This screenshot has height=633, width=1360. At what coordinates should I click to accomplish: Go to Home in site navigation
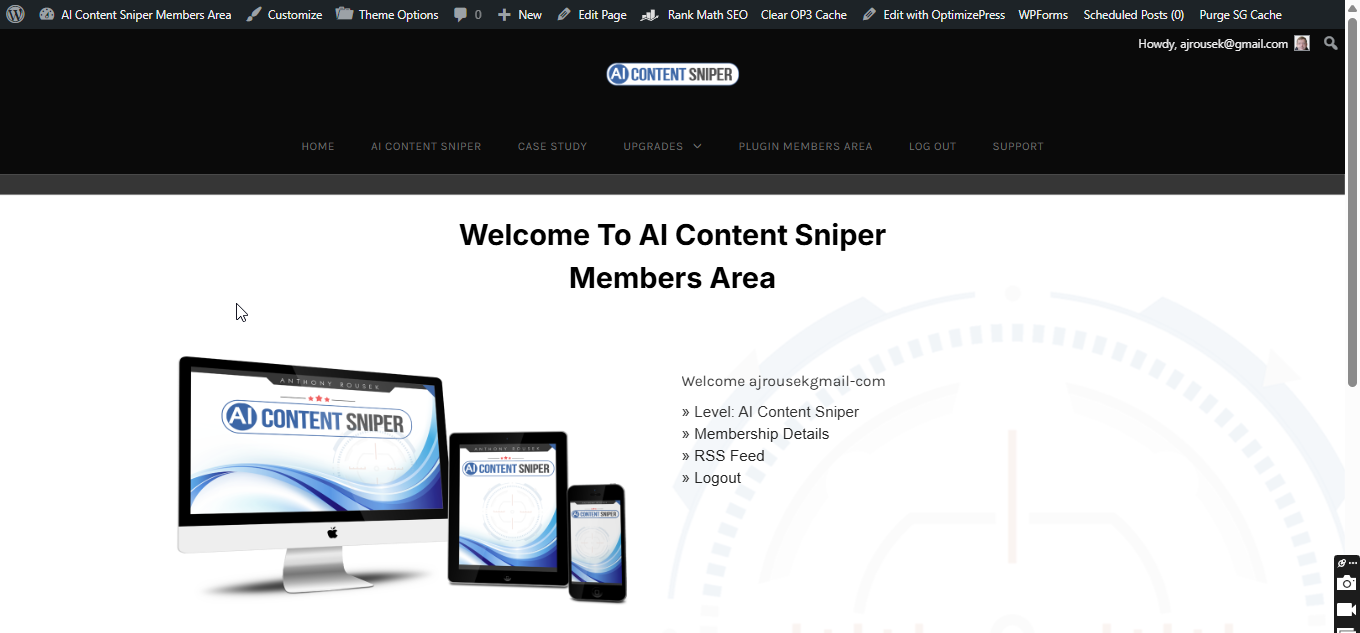(x=318, y=146)
